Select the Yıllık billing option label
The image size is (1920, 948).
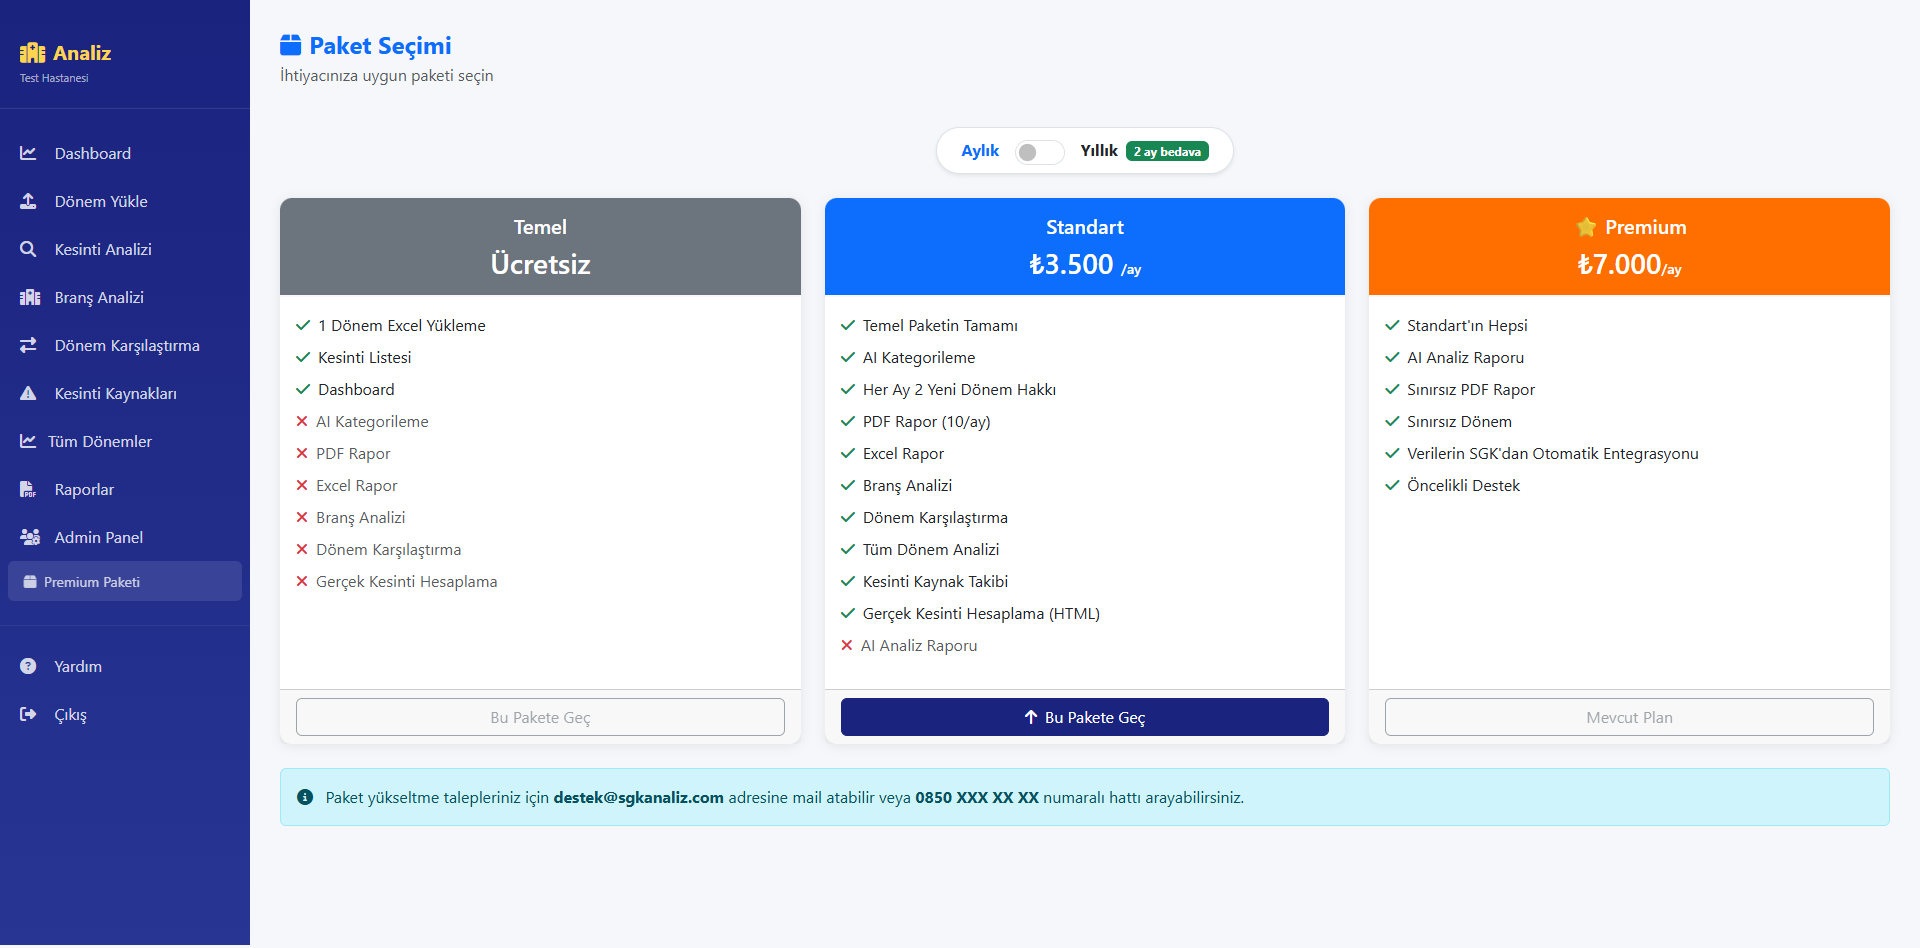pyautogui.click(x=1098, y=151)
